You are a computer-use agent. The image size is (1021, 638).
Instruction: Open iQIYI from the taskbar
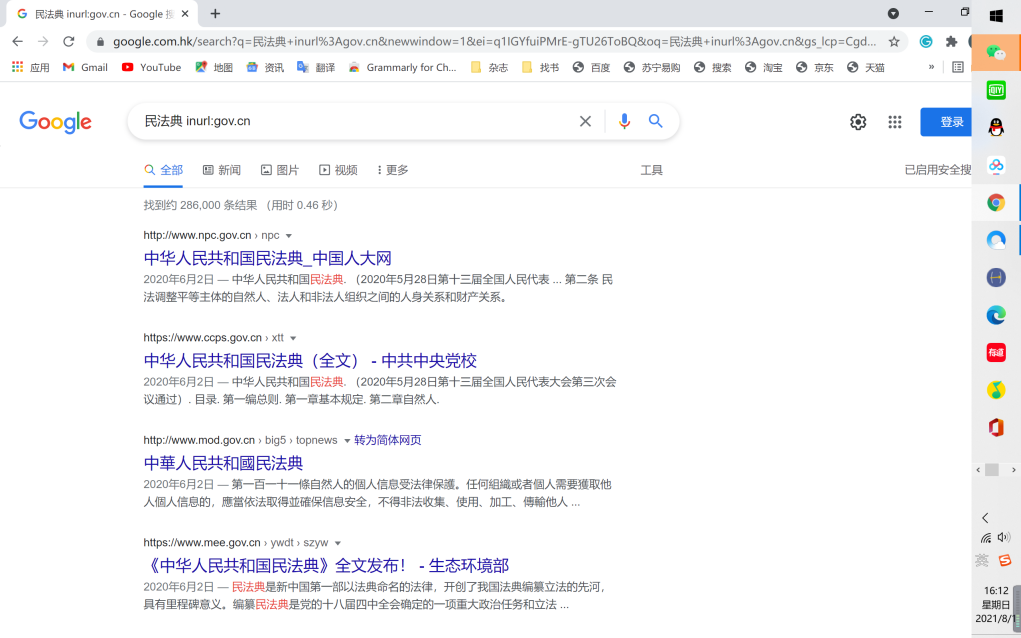(x=996, y=90)
